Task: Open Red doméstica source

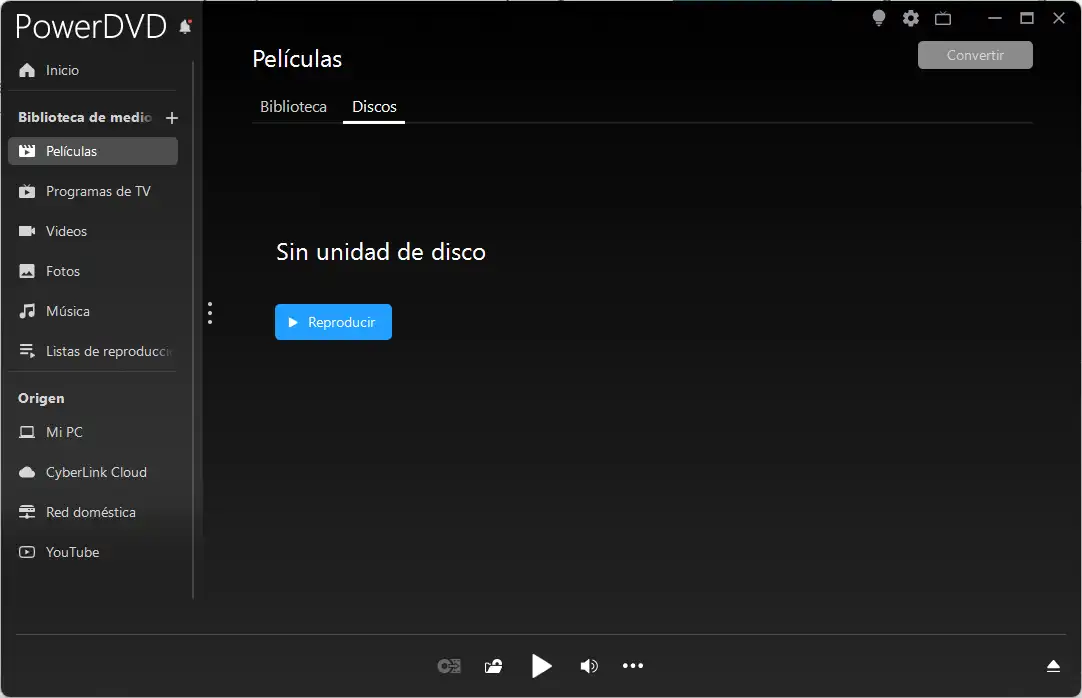Action: (92, 512)
